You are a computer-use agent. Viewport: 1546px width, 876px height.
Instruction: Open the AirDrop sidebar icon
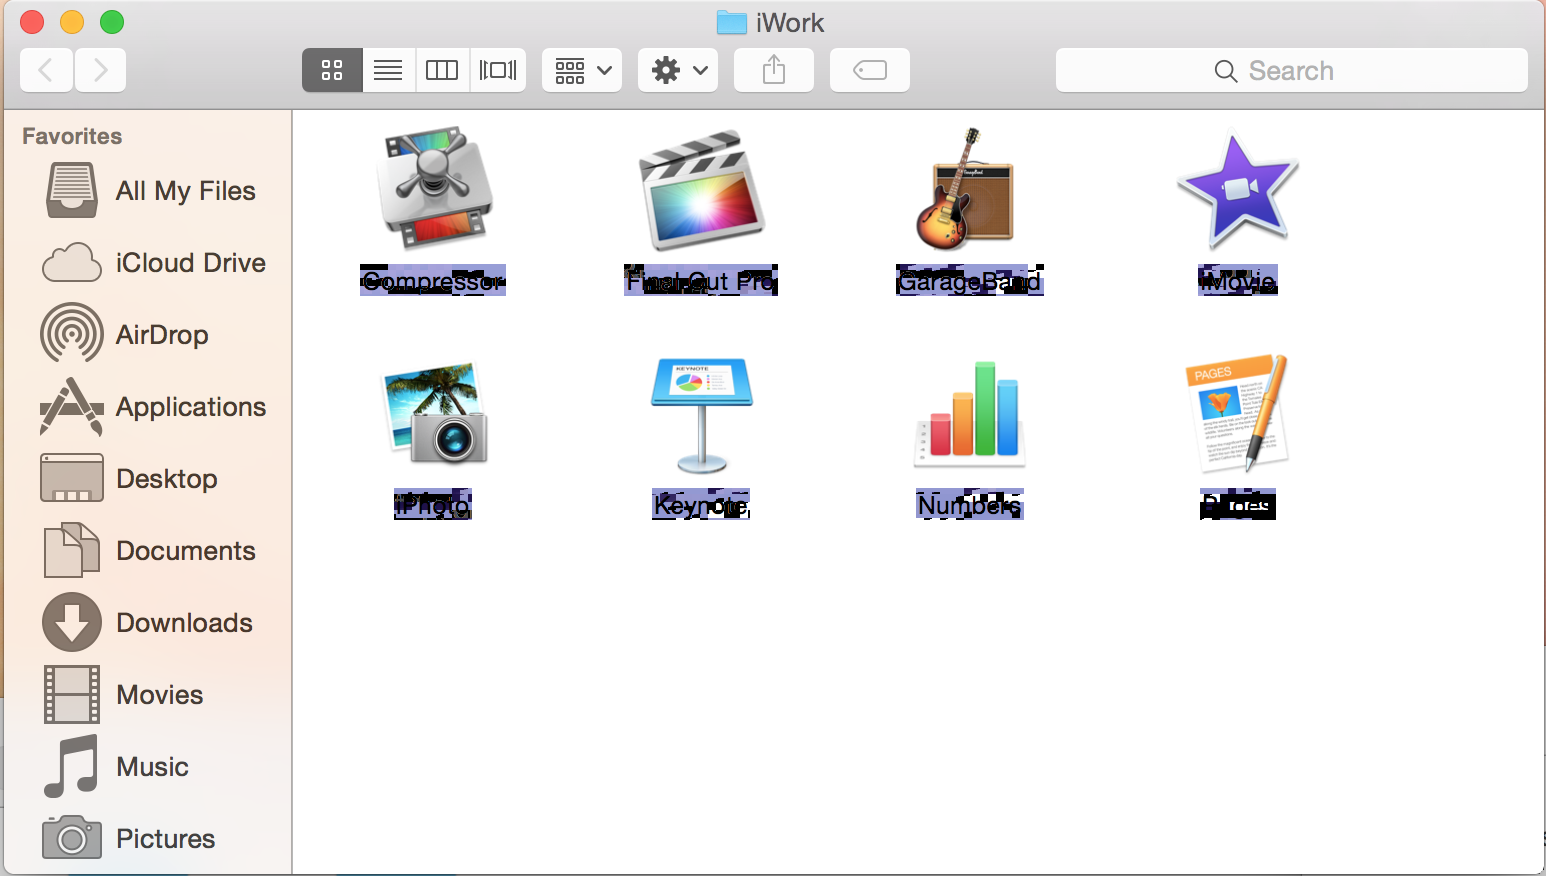[72, 334]
